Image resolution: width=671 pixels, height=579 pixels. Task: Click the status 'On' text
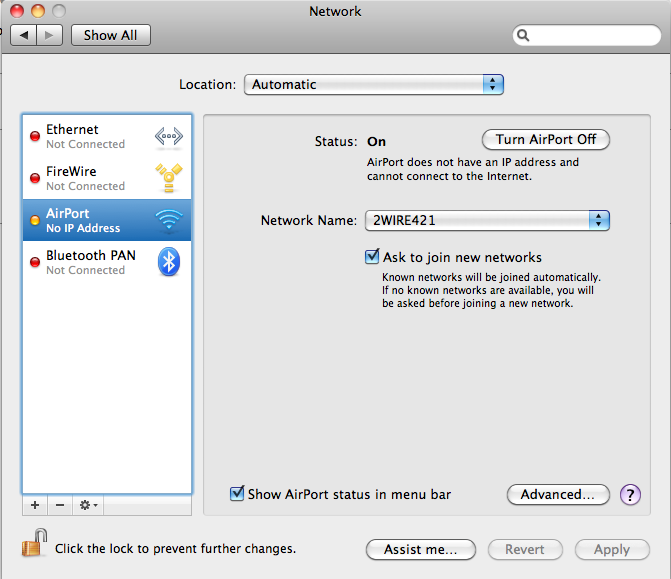coord(377,142)
